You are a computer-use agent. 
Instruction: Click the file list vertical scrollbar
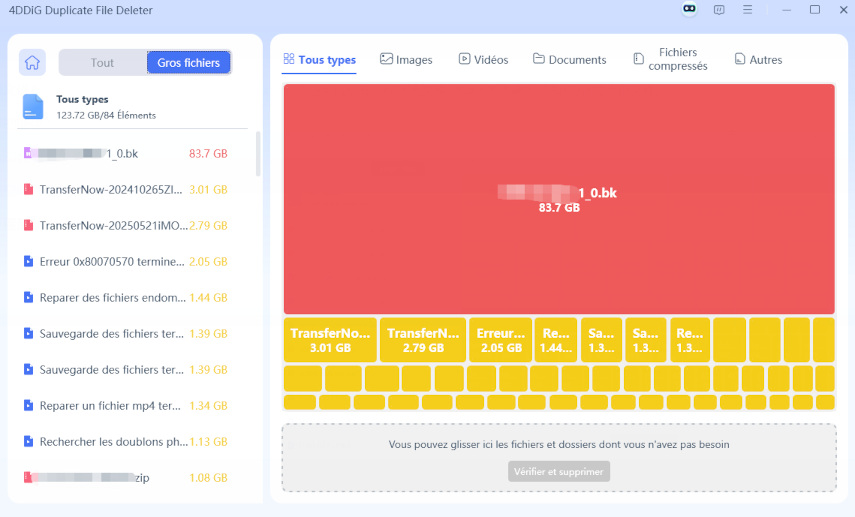coord(258,154)
